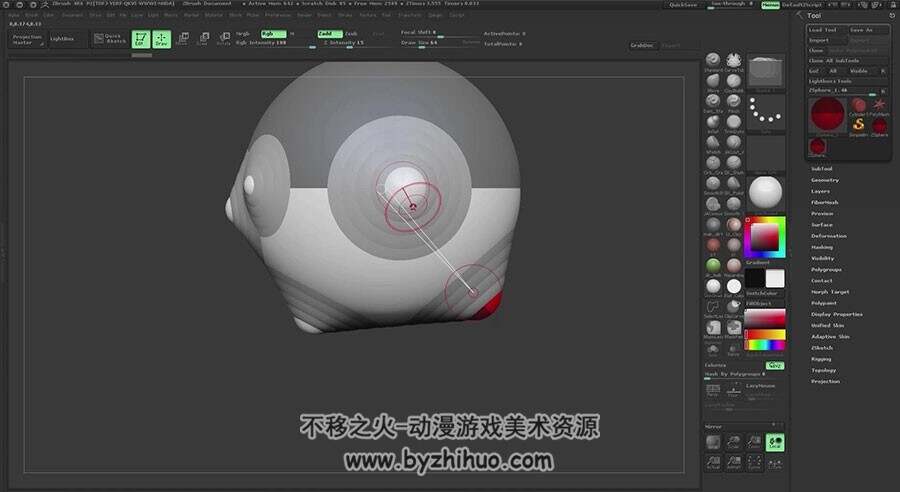
Task: Expand the Layers section
Action: [x=820, y=191]
